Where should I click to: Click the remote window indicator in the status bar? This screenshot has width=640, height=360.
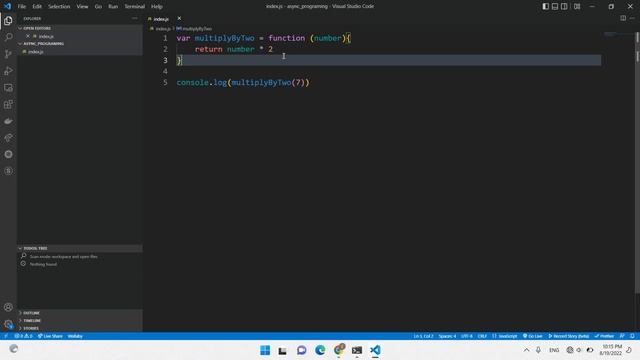point(6,336)
